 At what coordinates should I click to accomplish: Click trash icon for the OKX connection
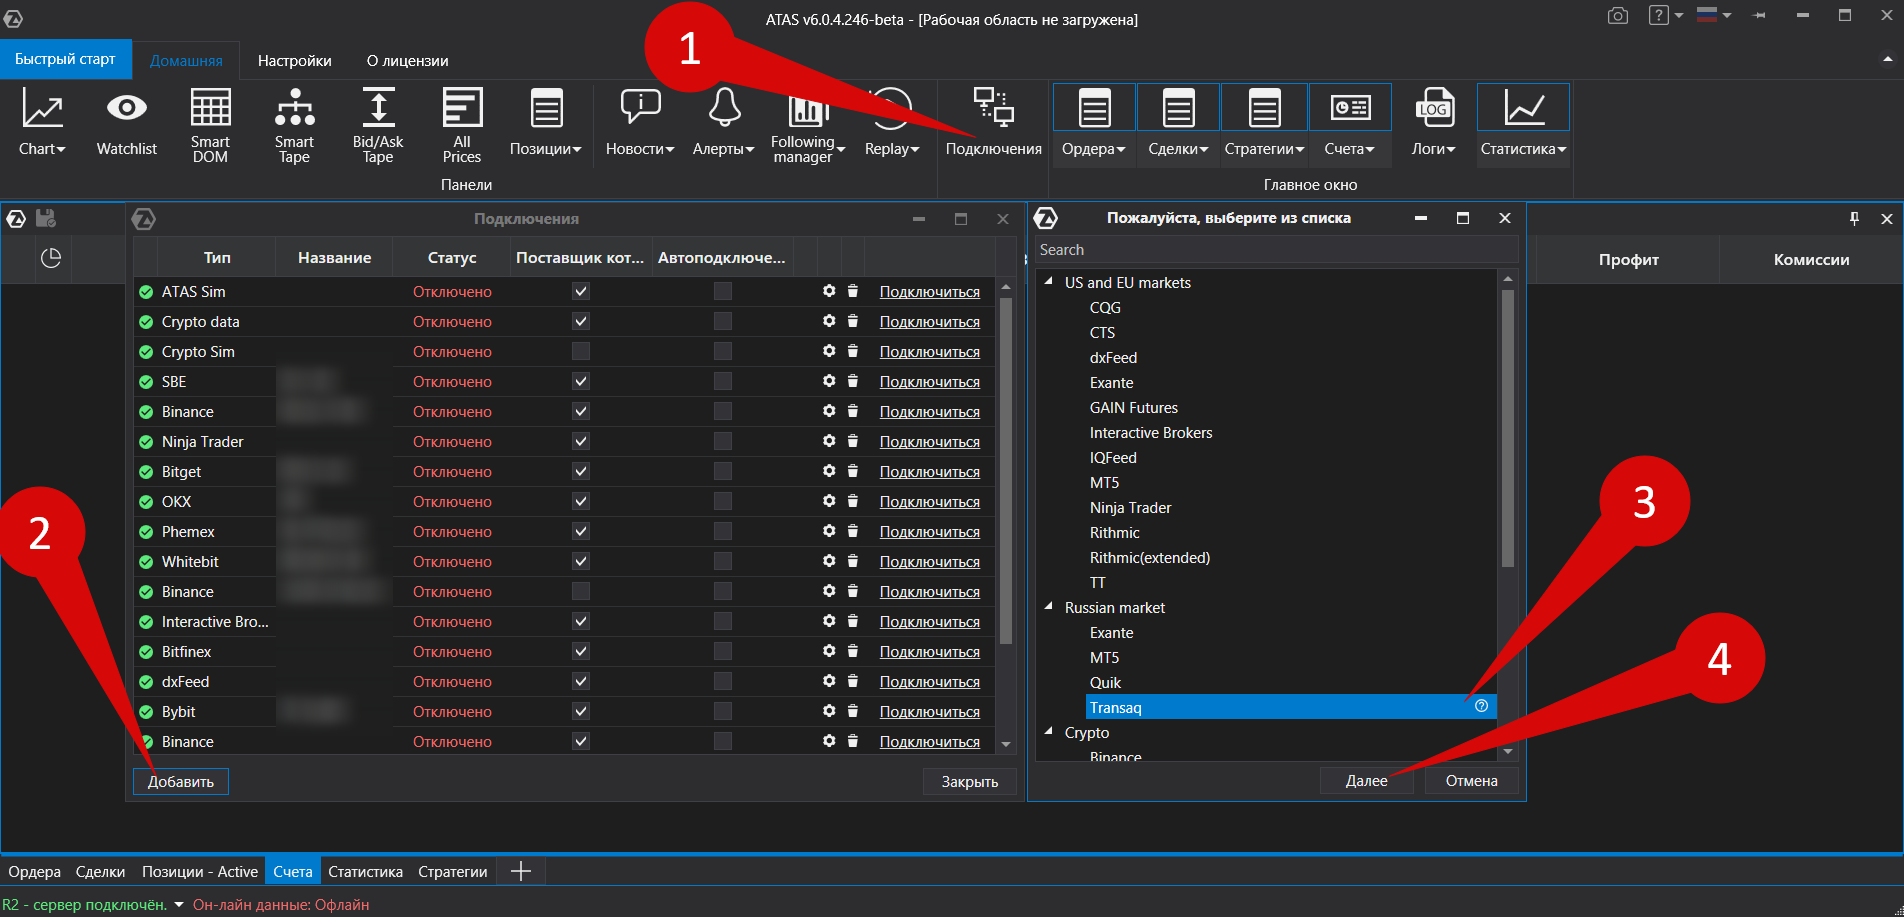(853, 501)
